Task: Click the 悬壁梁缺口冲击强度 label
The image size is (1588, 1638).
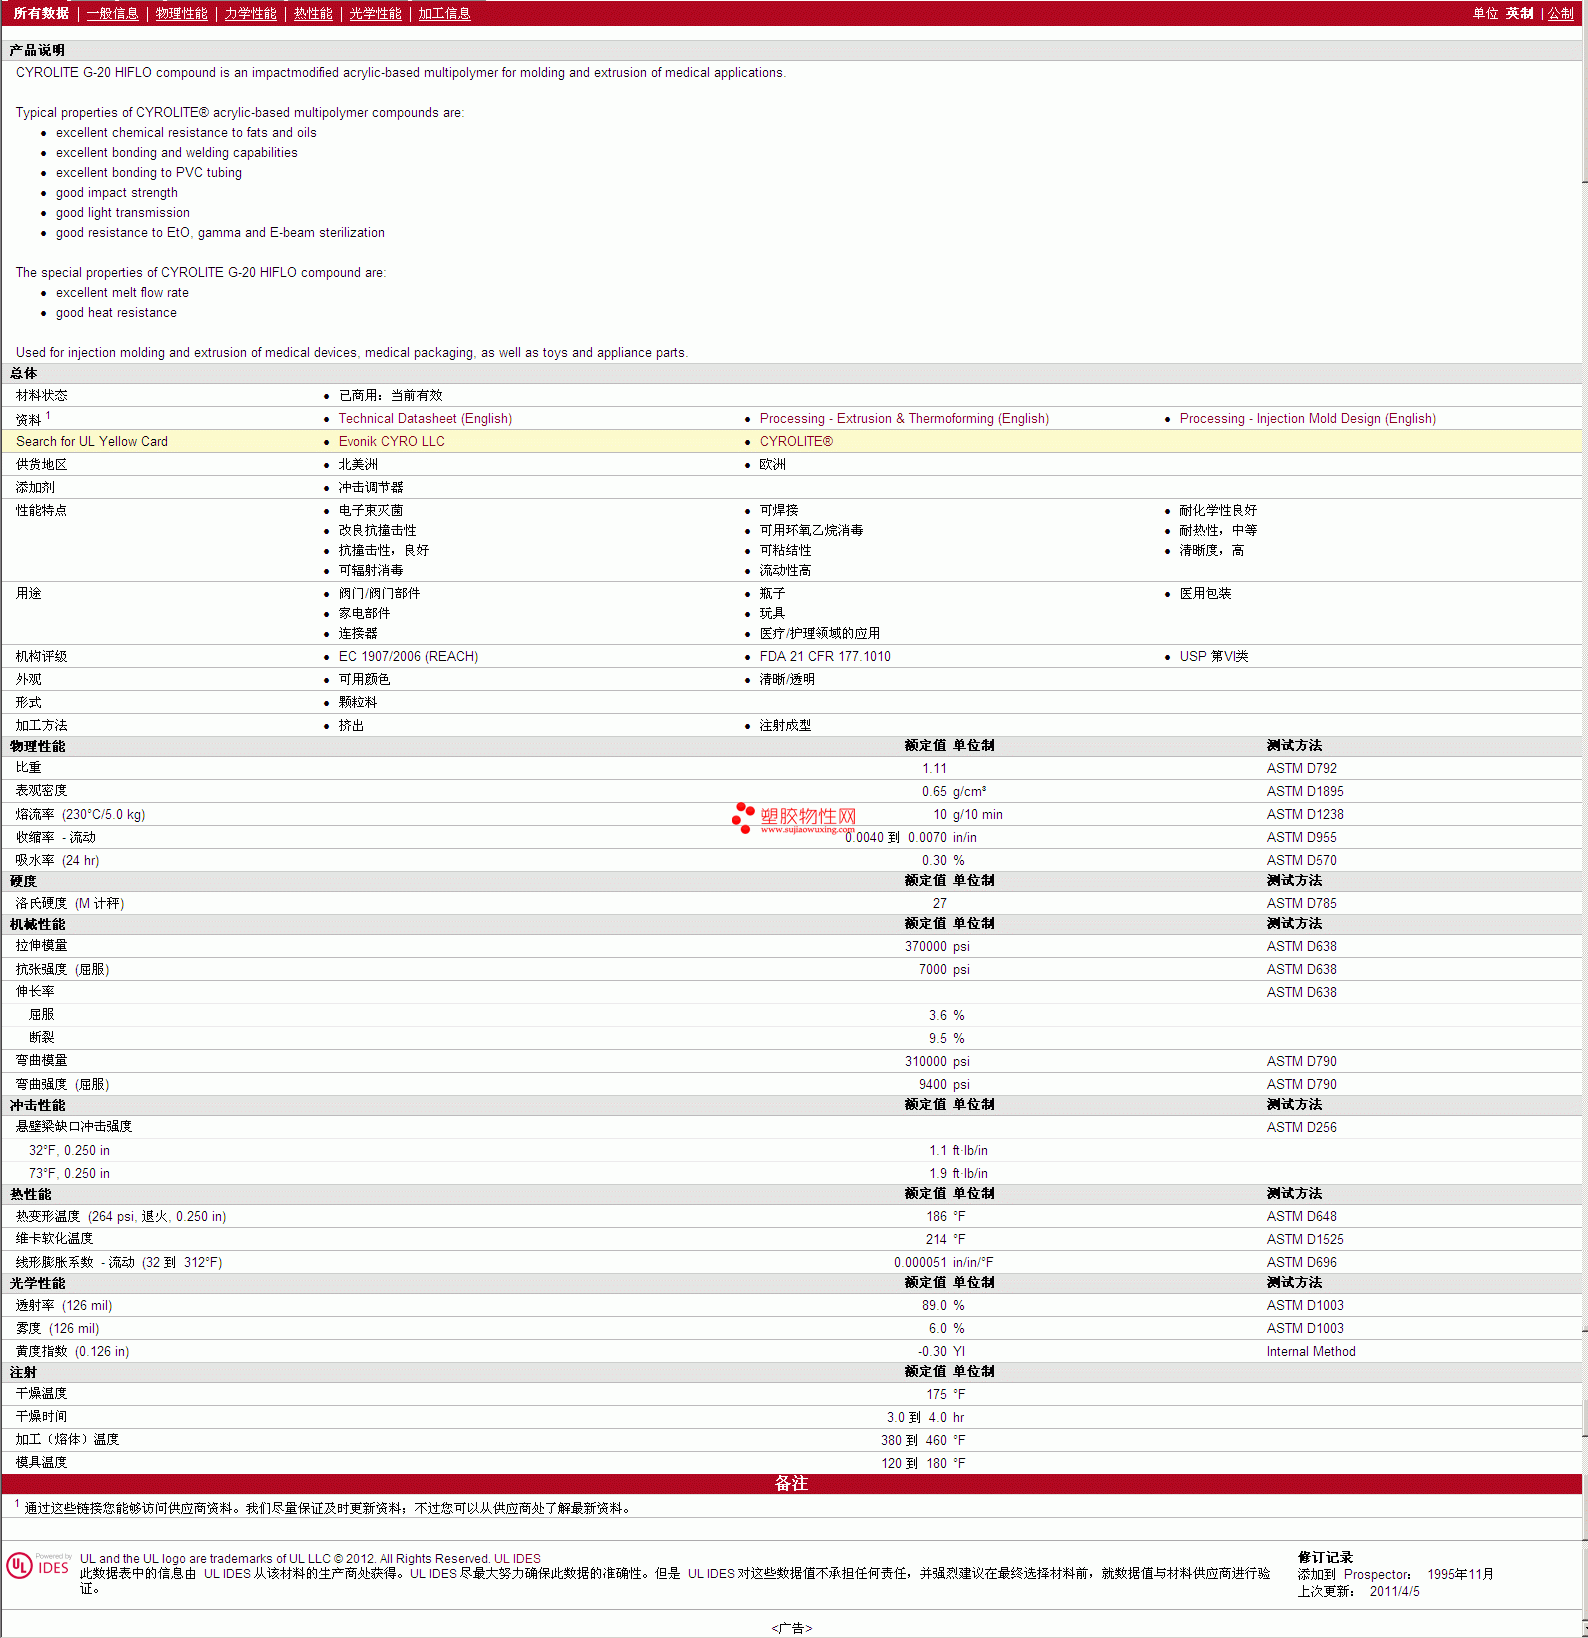Action: click(74, 1126)
